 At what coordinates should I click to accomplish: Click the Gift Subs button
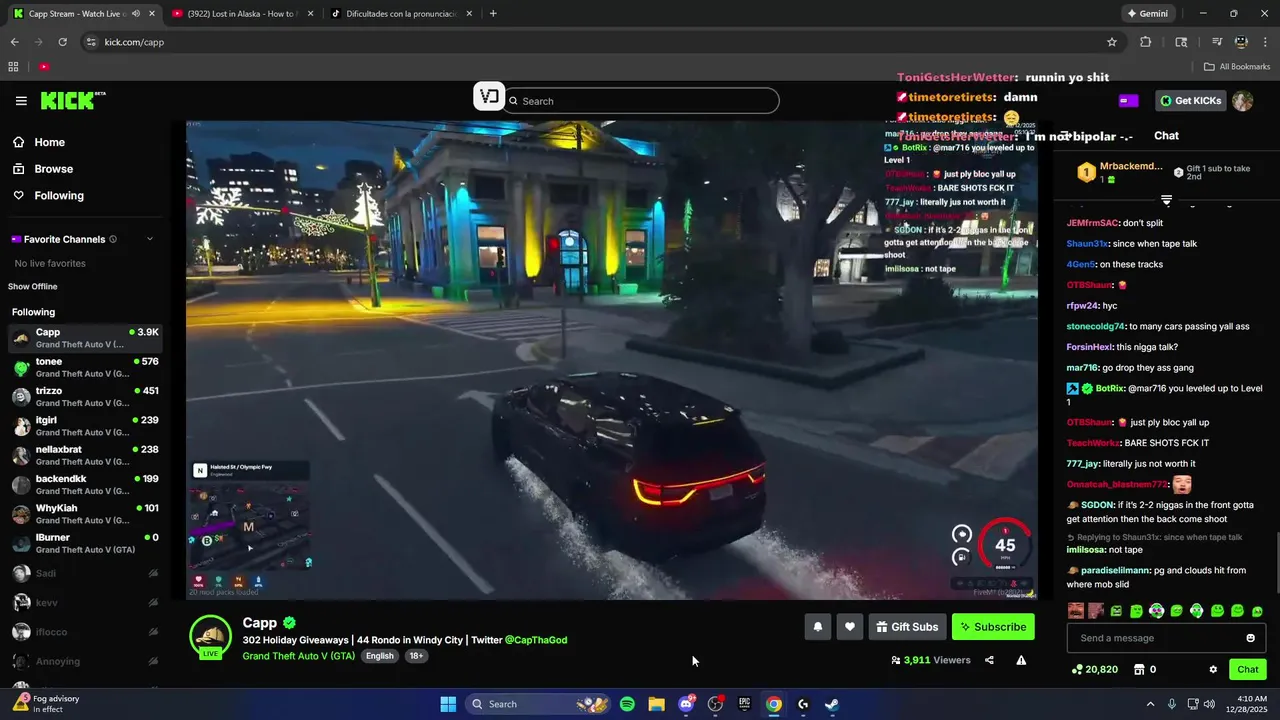click(x=907, y=627)
